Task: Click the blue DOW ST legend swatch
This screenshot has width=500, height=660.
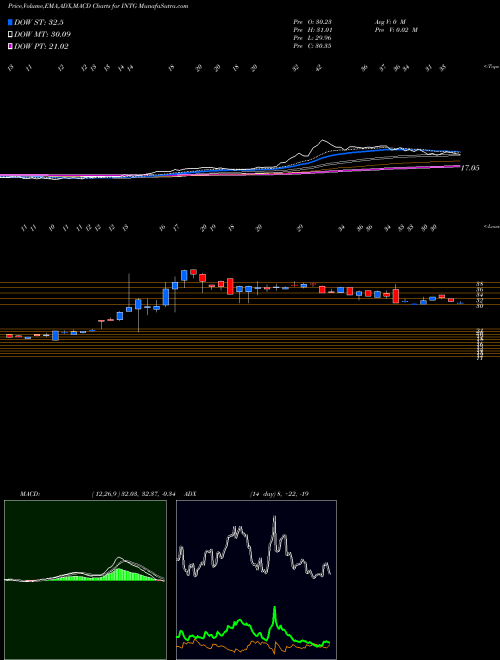Action: coord(10,23)
